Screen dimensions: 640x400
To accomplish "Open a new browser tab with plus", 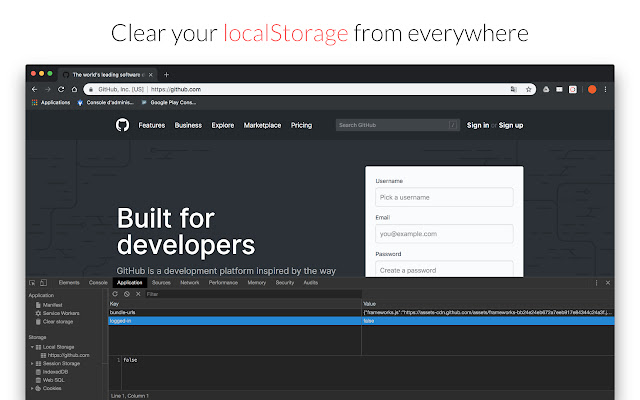I will coord(166,75).
